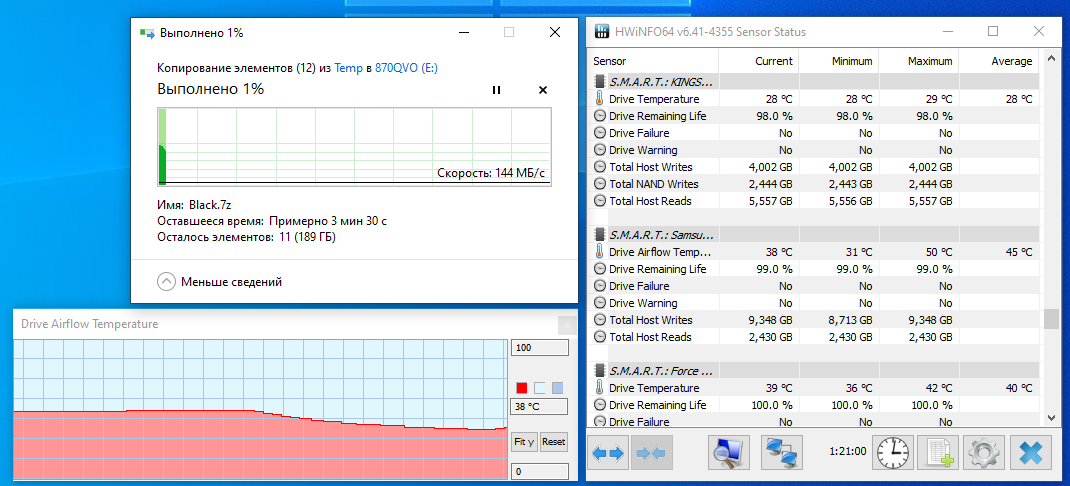1070x486 pixels.
Task: Select the Total NAND Writes row label
Action: pos(654,184)
